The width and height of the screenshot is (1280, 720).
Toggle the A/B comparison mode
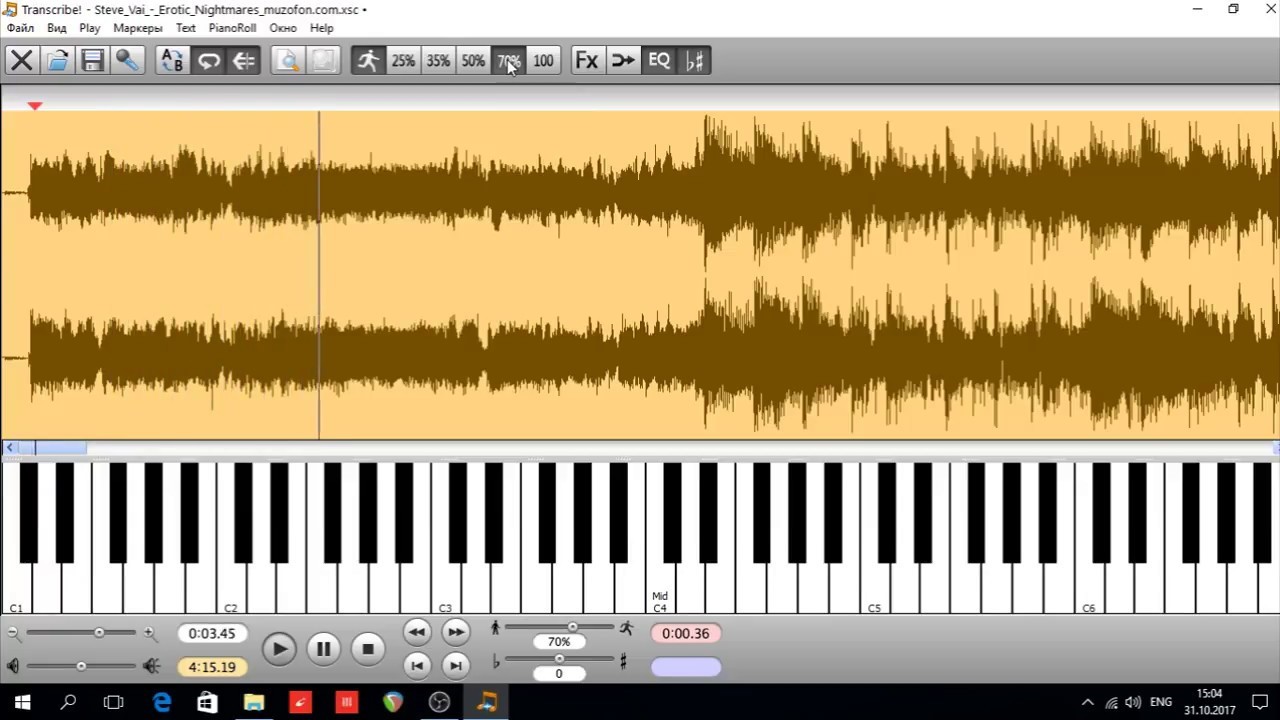coord(171,60)
